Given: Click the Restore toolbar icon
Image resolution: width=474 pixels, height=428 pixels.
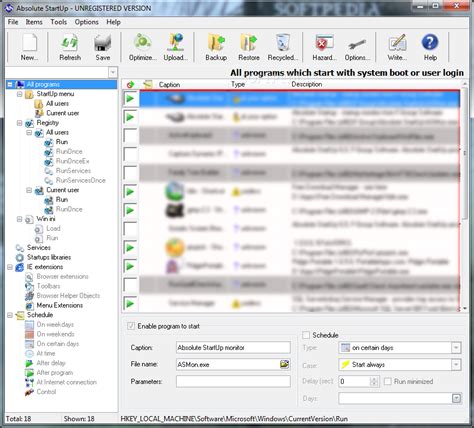Looking at the screenshot, I should click(x=249, y=47).
